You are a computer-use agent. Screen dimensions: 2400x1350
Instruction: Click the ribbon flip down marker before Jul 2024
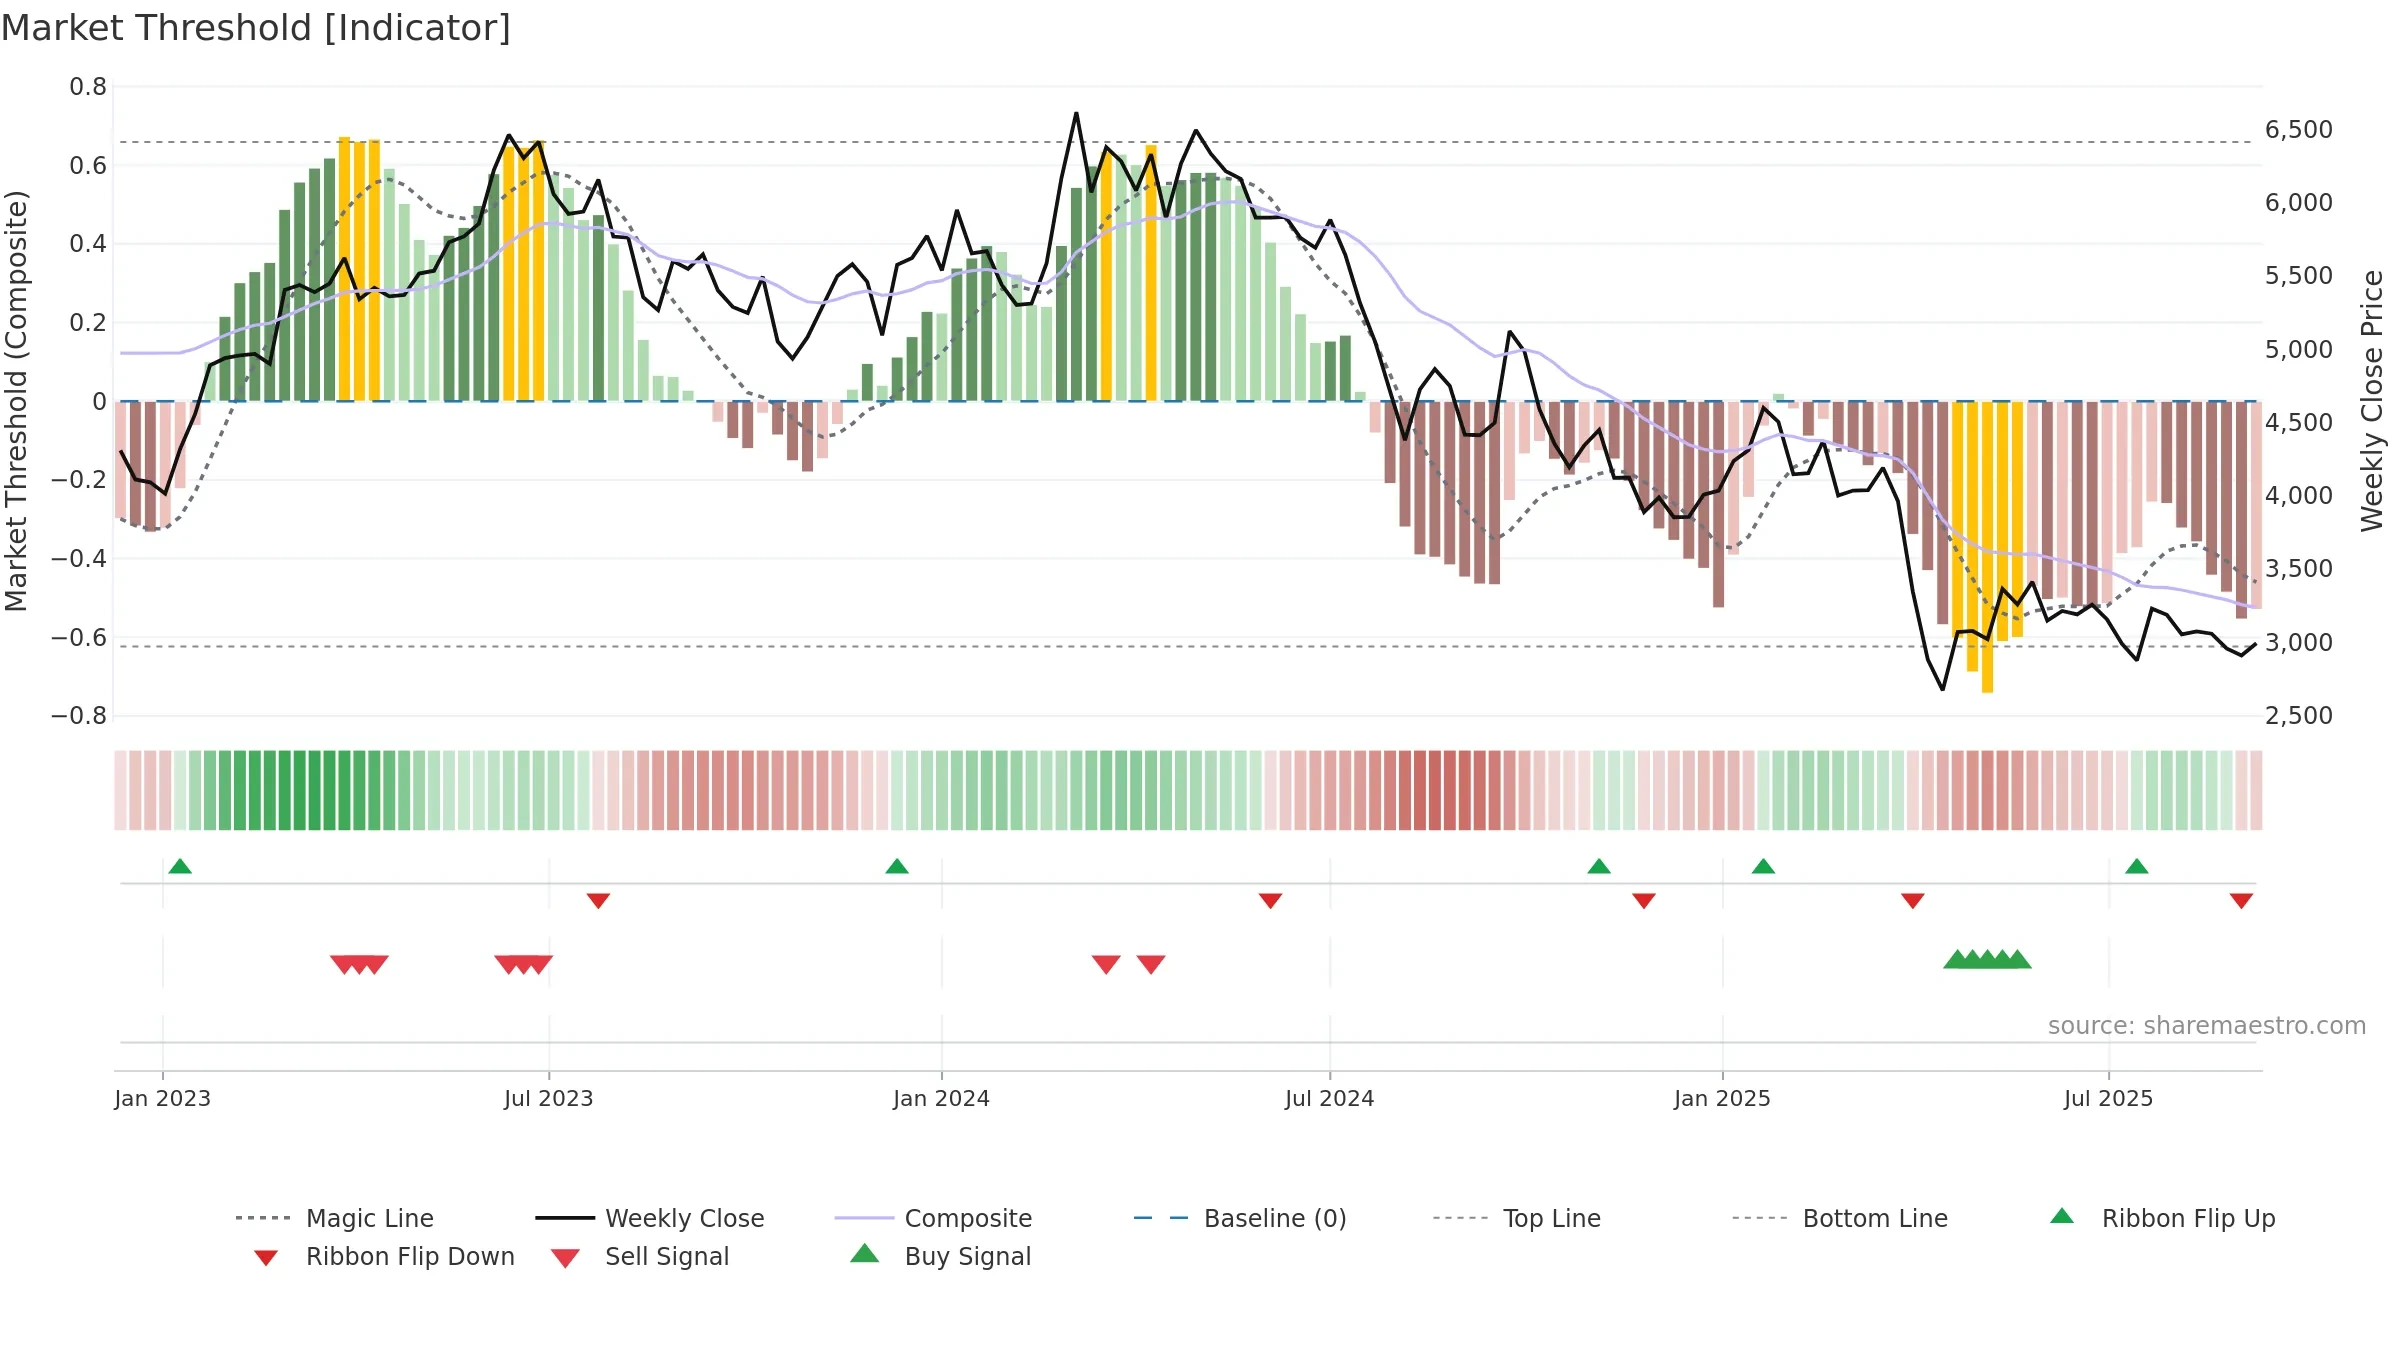(1270, 901)
